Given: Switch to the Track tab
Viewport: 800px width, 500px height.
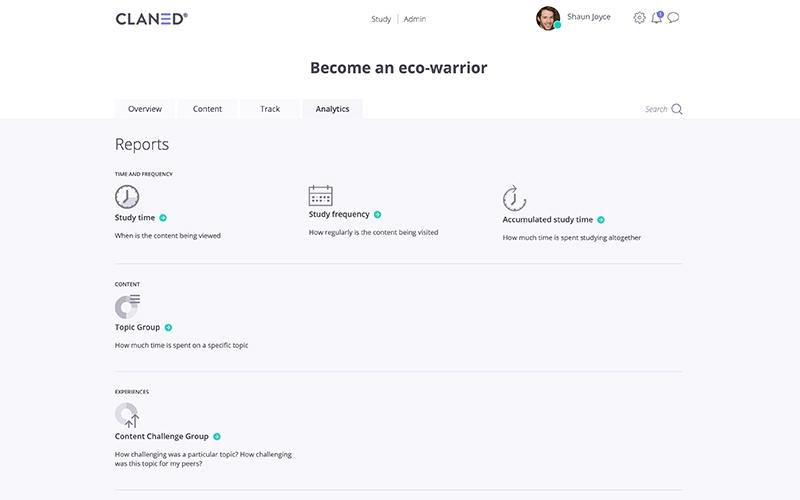Looking at the screenshot, I should click(270, 109).
